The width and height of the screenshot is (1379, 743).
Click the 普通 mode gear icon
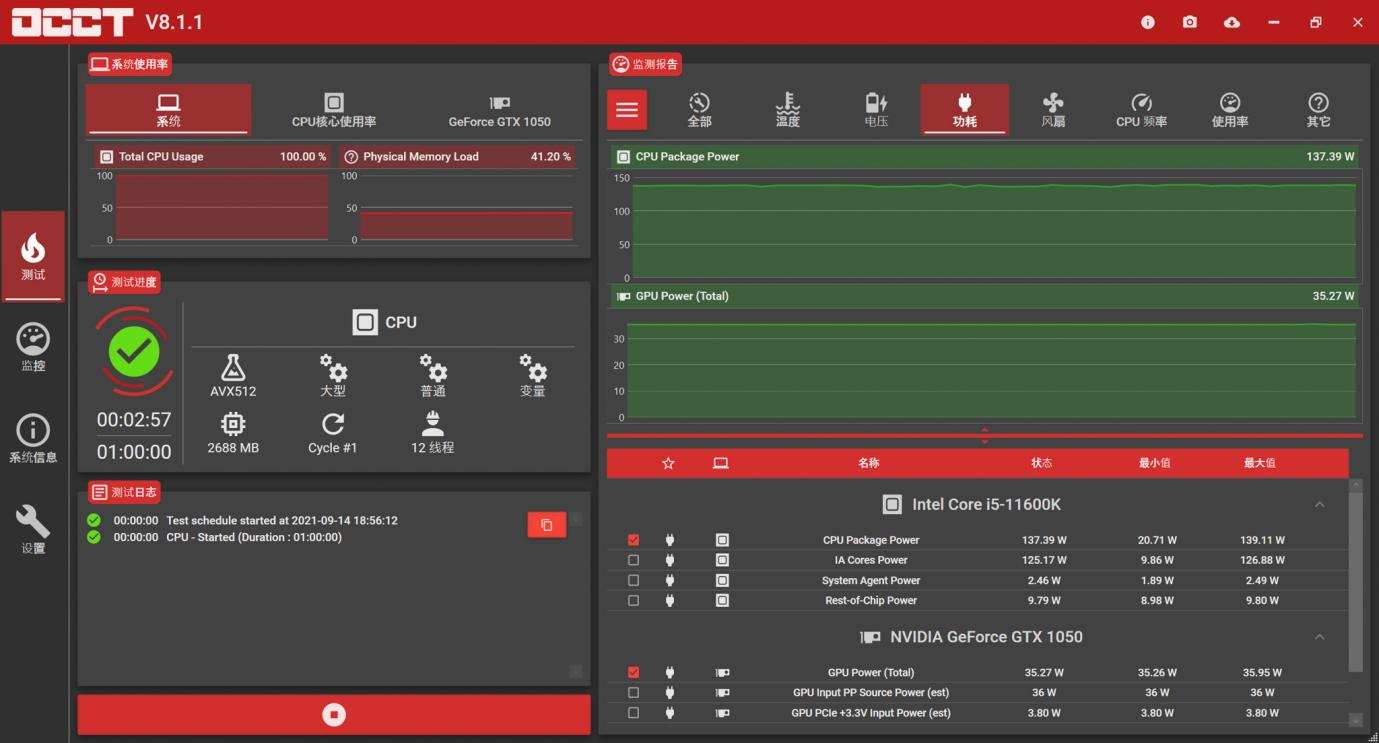click(x=433, y=368)
